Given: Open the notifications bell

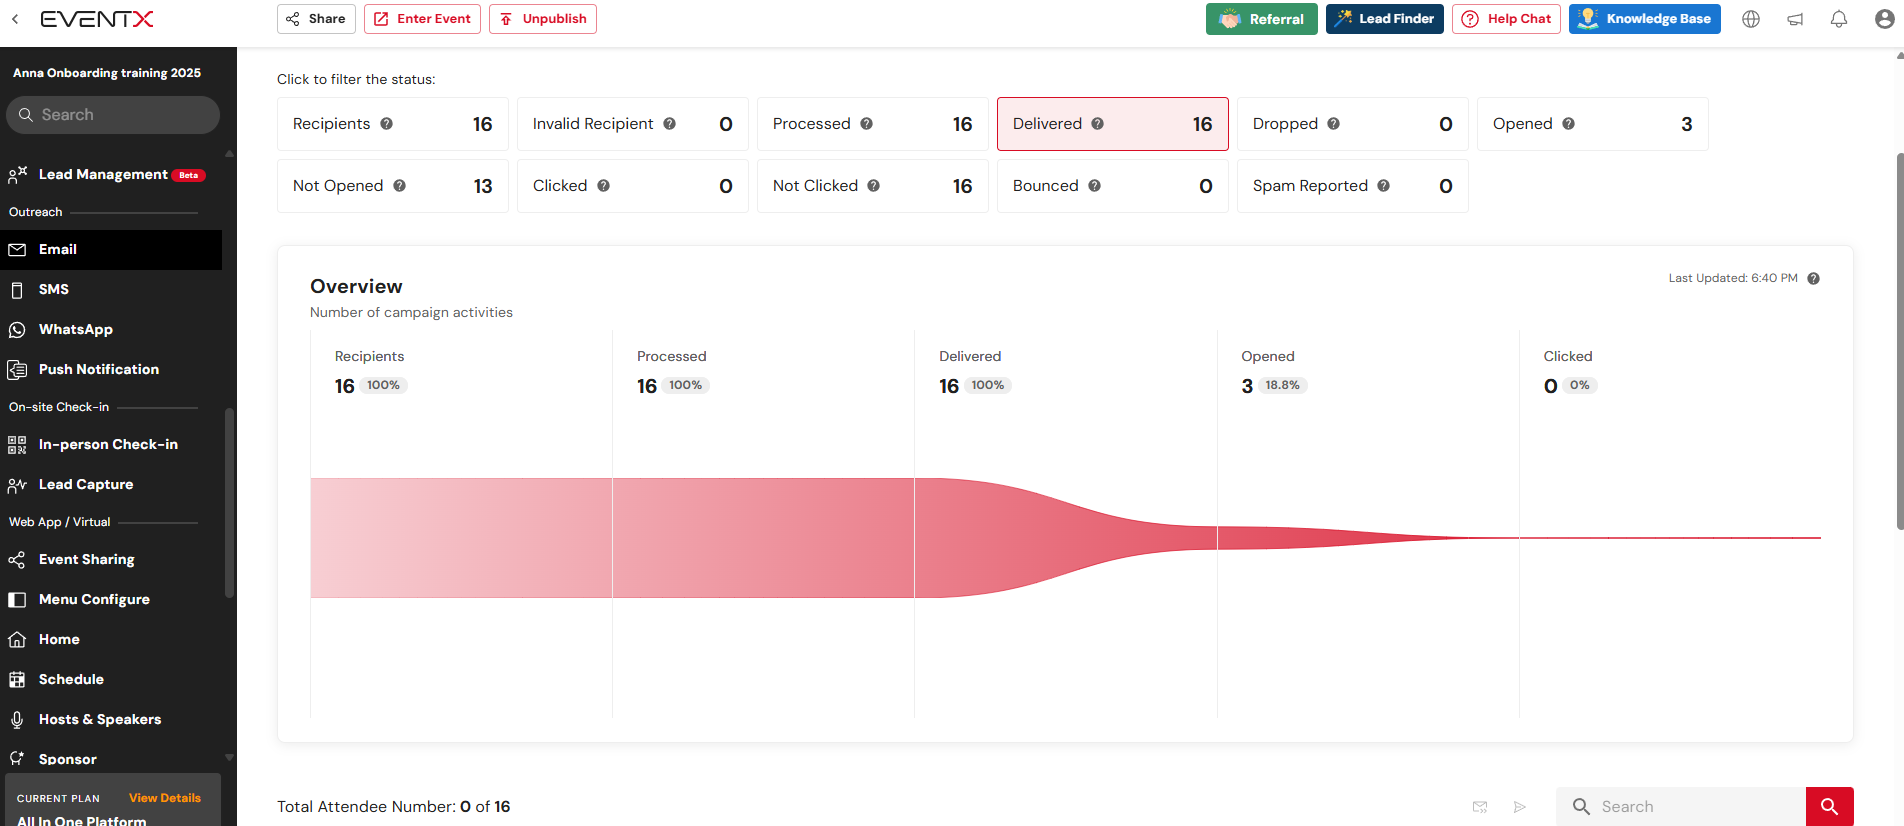Looking at the screenshot, I should [x=1839, y=19].
